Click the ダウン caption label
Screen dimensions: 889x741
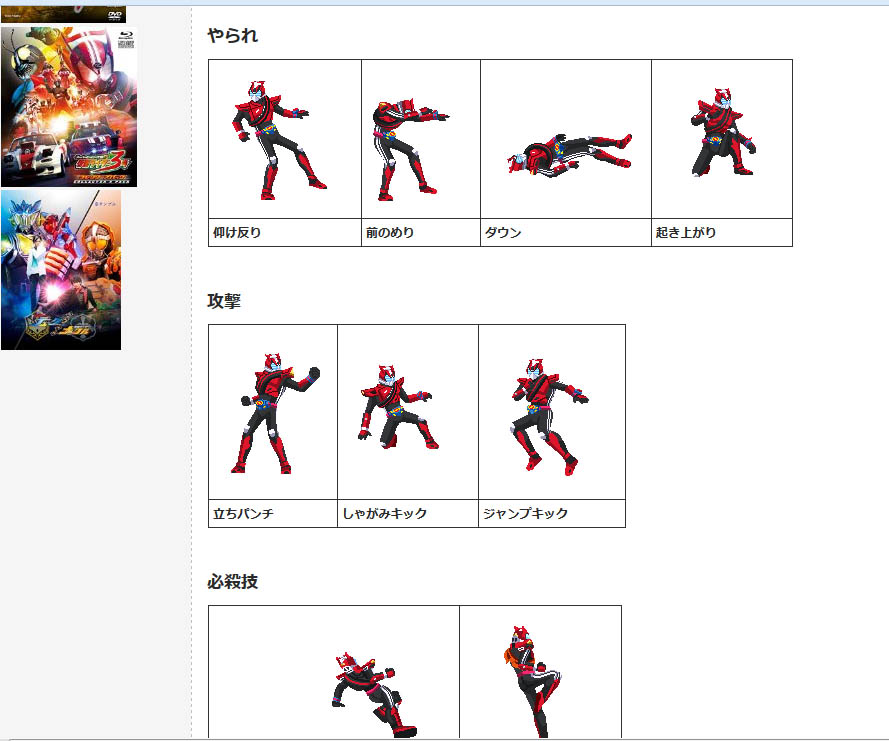[x=503, y=233]
